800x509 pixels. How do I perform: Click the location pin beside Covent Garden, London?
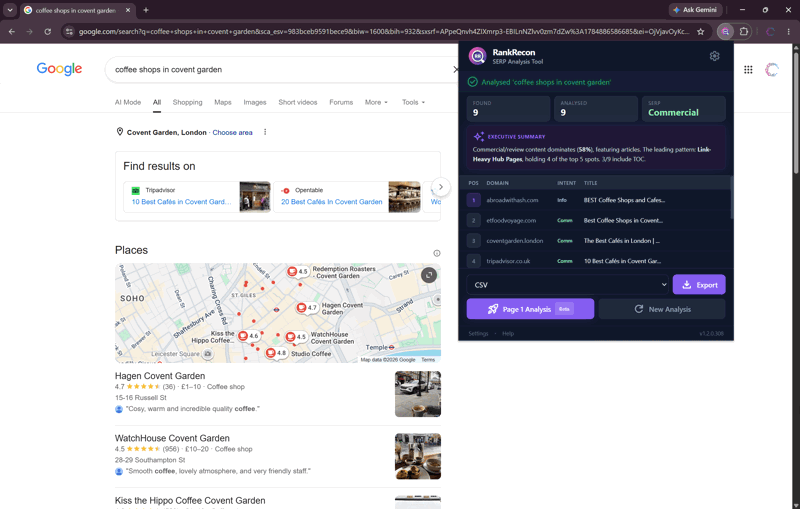pyautogui.click(x=119, y=132)
